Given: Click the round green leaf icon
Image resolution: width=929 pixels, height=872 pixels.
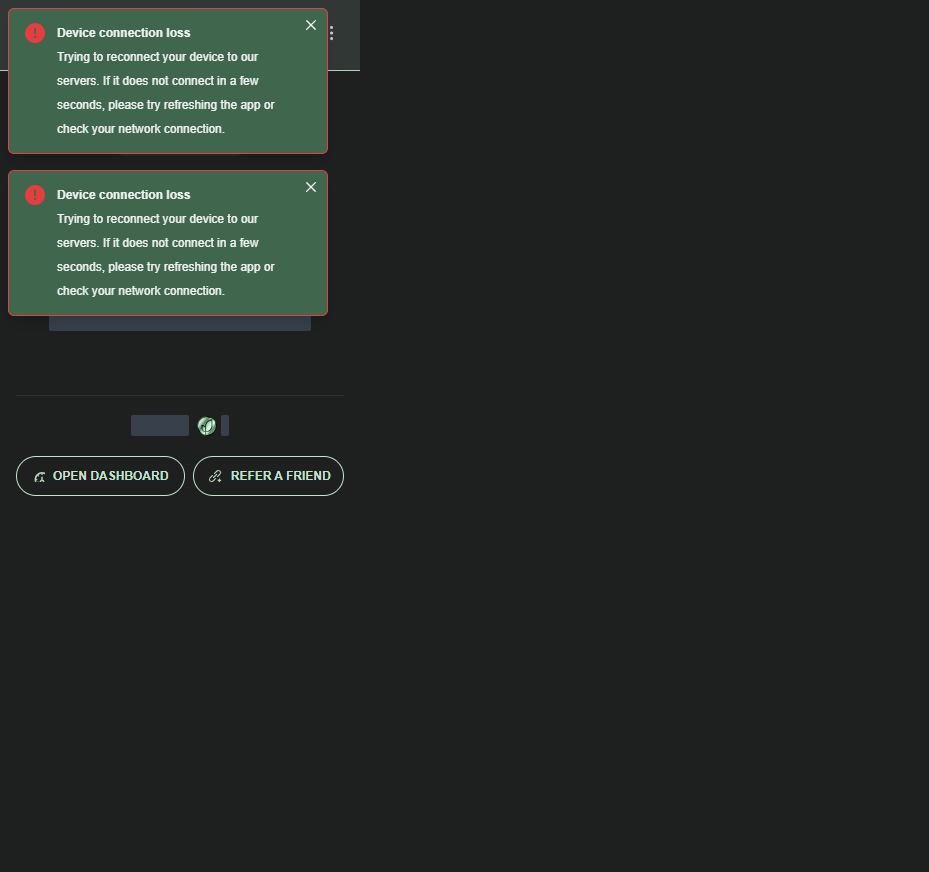Looking at the screenshot, I should (x=207, y=426).
